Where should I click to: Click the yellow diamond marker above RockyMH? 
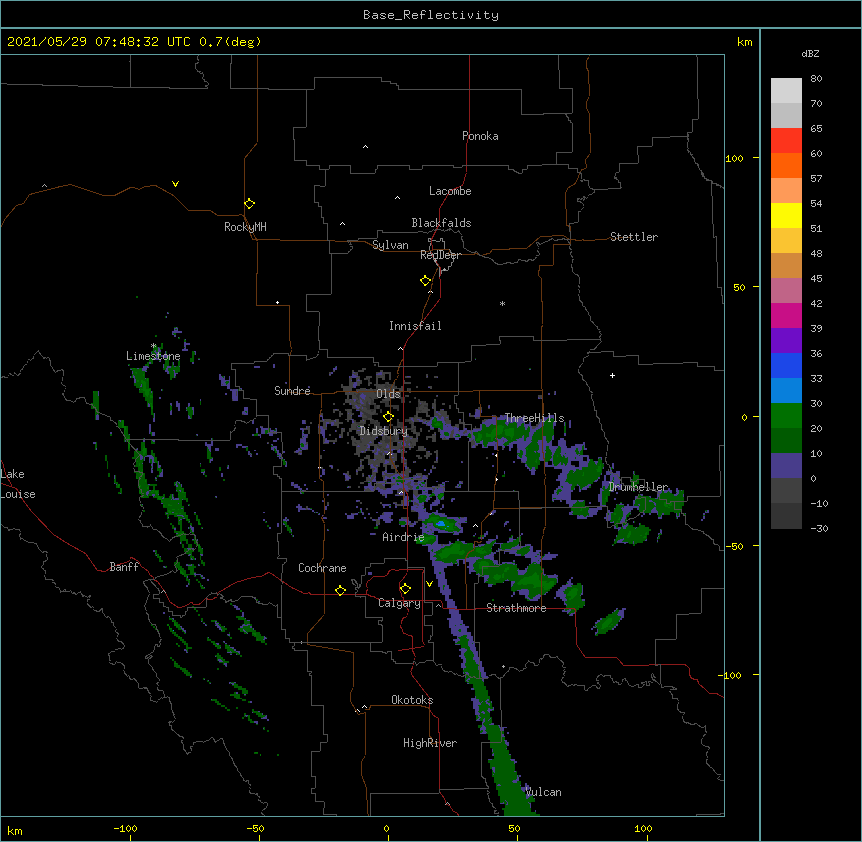(x=249, y=204)
